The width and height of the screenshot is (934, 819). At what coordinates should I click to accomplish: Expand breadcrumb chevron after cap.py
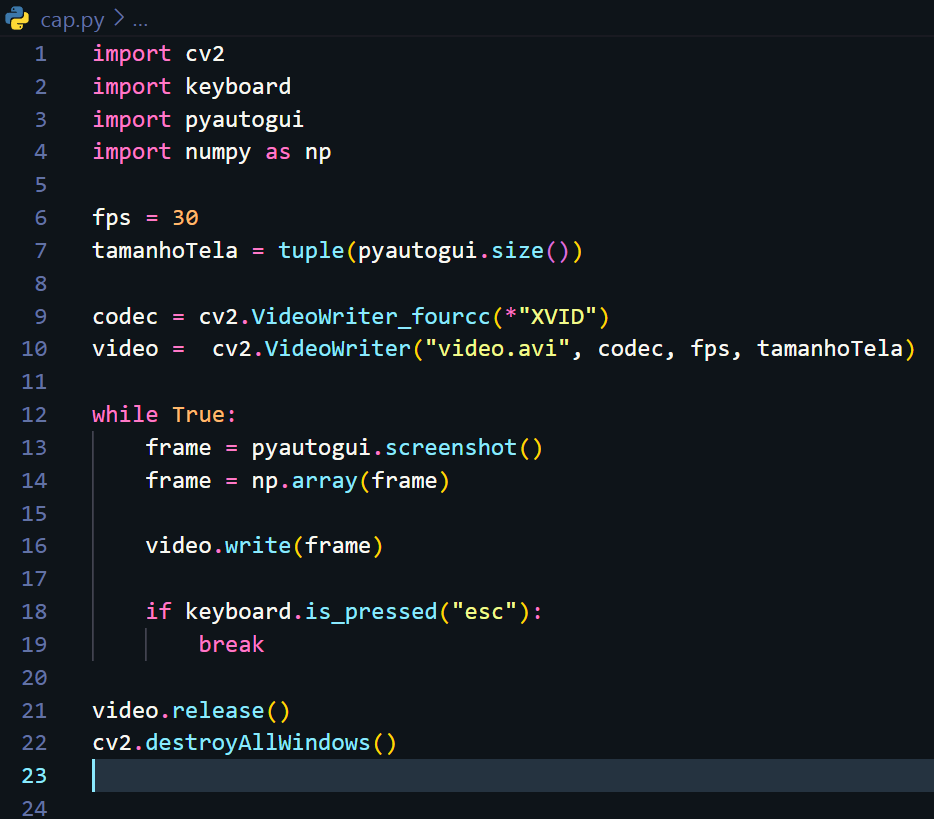point(119,18)
